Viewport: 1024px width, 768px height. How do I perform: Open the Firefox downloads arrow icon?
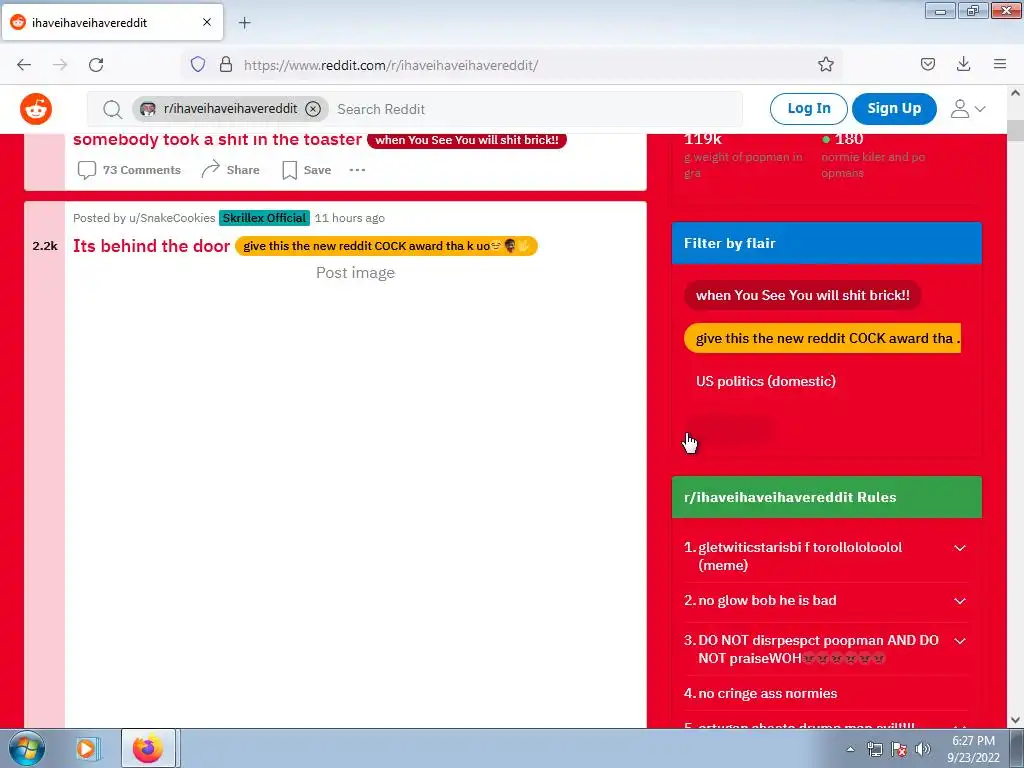963,64
